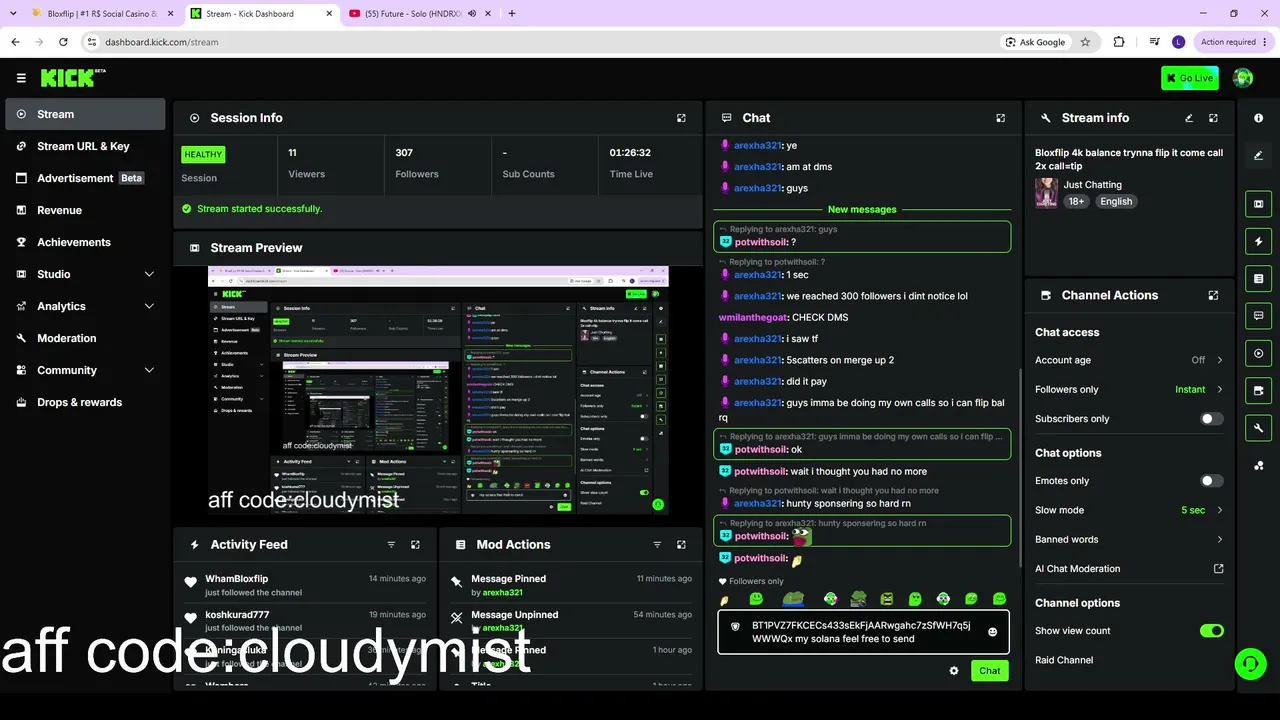Viewport: 1280px width, 720px height.
Task: Click the Ask Google button
Action: 1034,42
